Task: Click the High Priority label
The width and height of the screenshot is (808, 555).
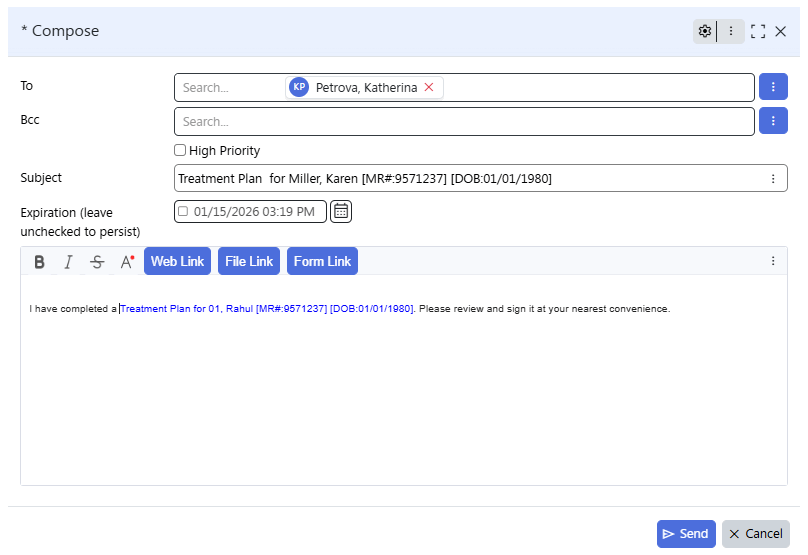Action: [224, 150]
